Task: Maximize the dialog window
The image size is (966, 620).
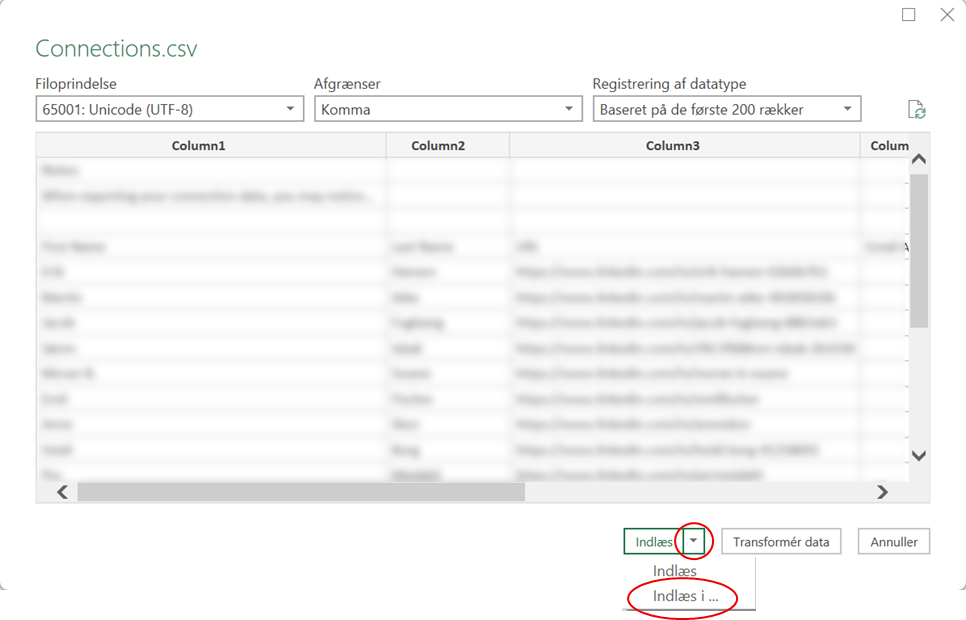Action: tap(908, 15)
